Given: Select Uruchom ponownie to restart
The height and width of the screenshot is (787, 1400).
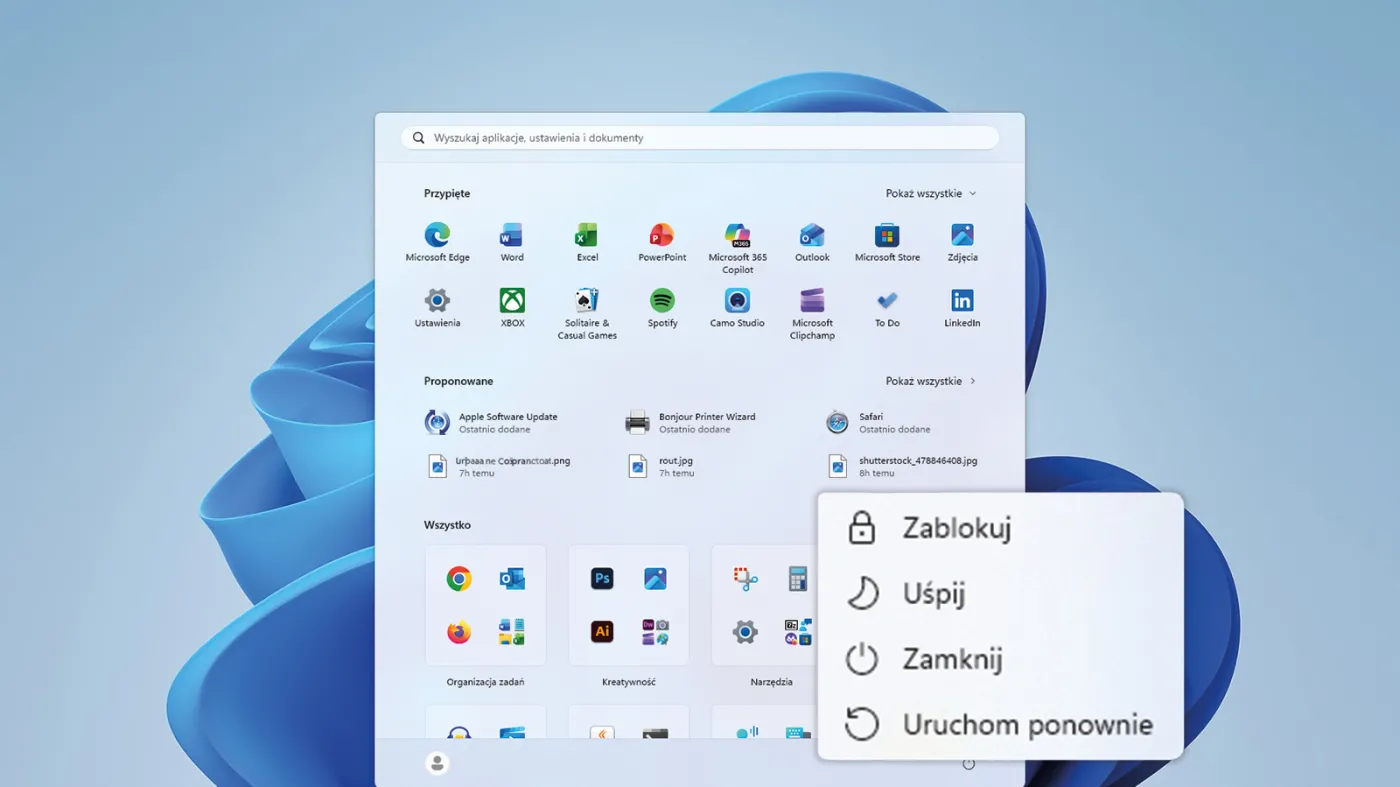Looking at the screenshot, I should pyautogui.click(x=1000, y=724).
